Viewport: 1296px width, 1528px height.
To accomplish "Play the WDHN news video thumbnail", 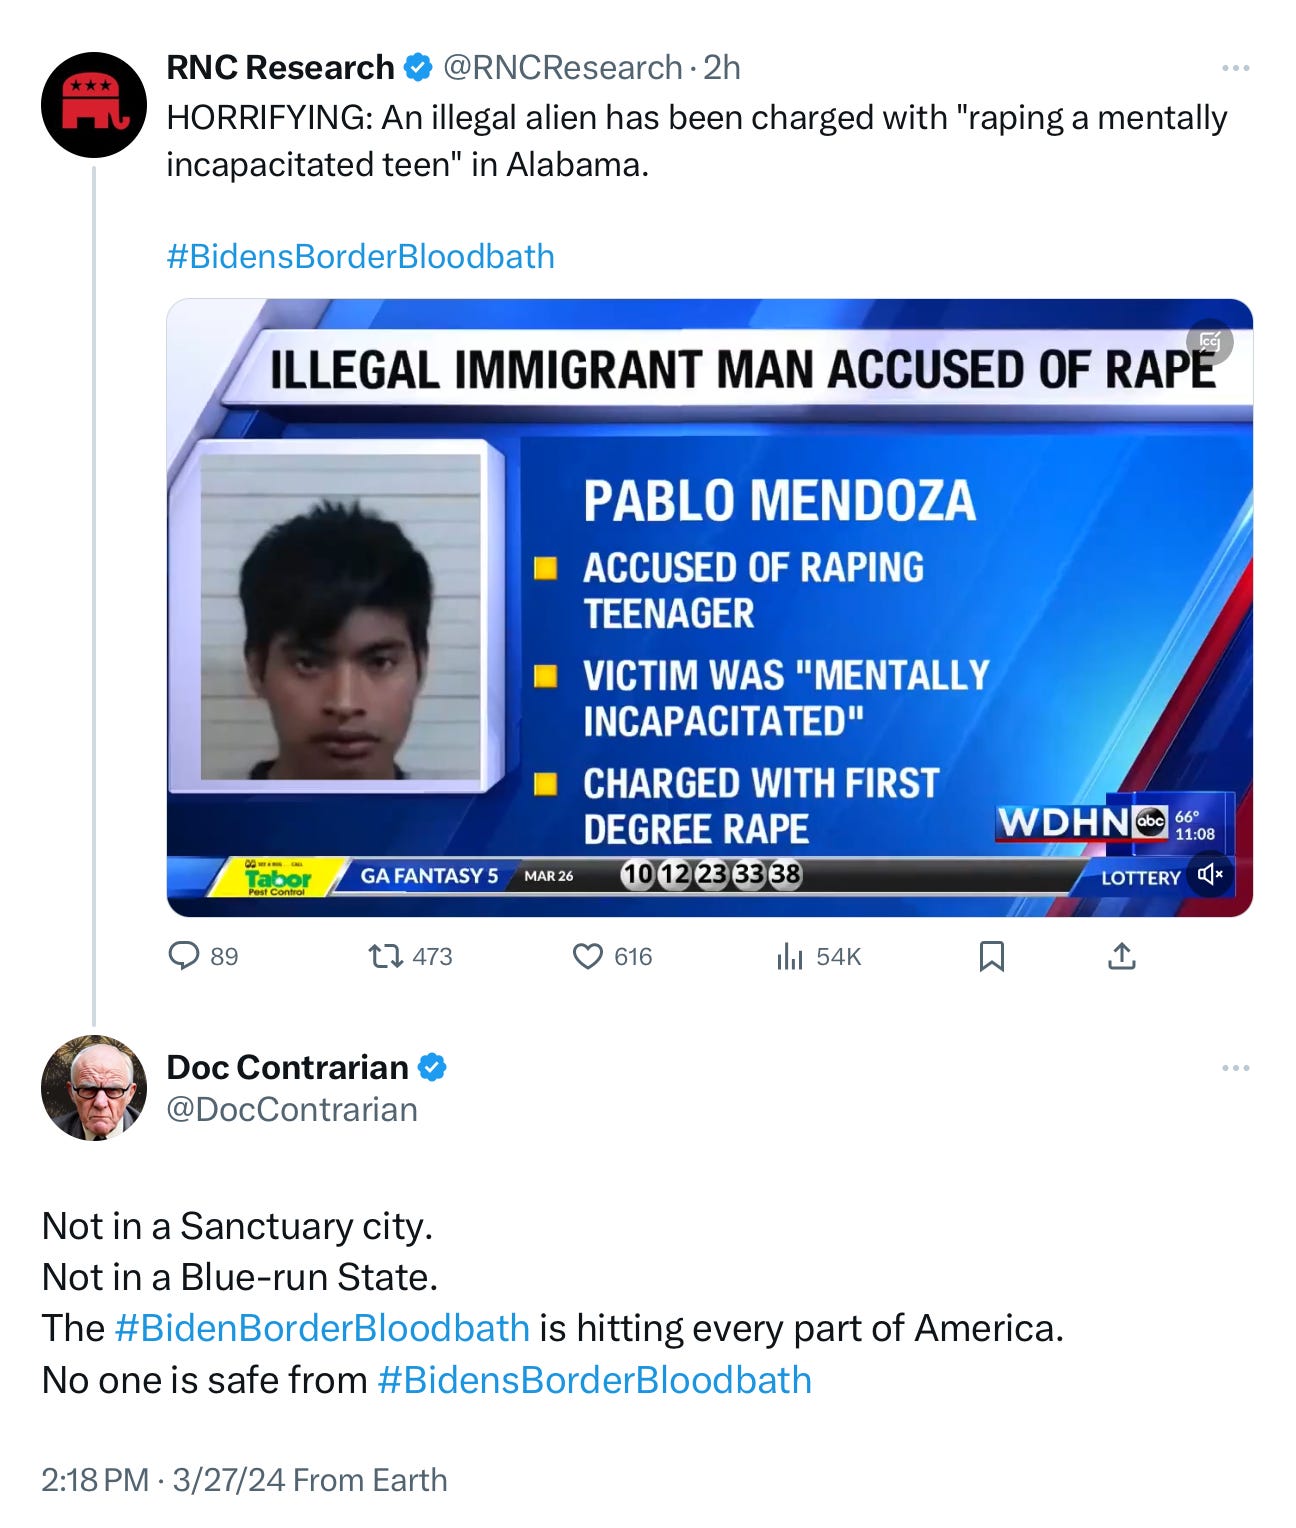I will (710, 608).
